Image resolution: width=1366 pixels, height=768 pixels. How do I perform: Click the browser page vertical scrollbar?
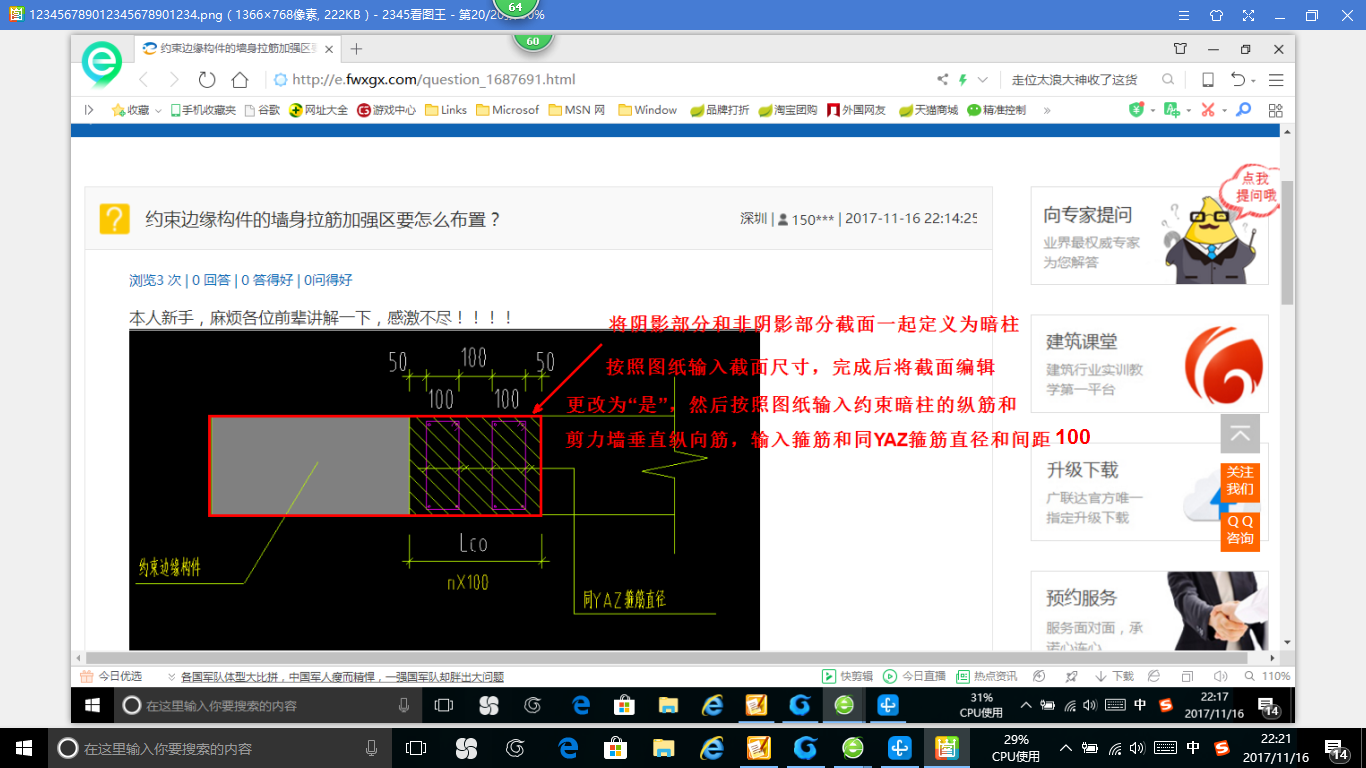1288,242
